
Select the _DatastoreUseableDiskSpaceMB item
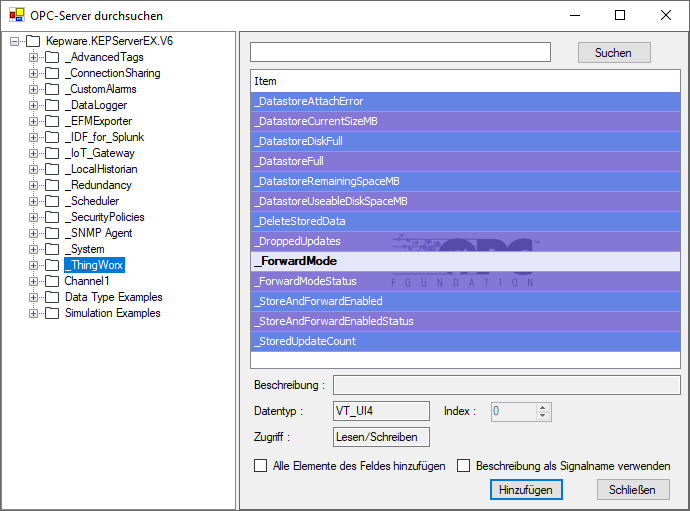click(465, 202)
